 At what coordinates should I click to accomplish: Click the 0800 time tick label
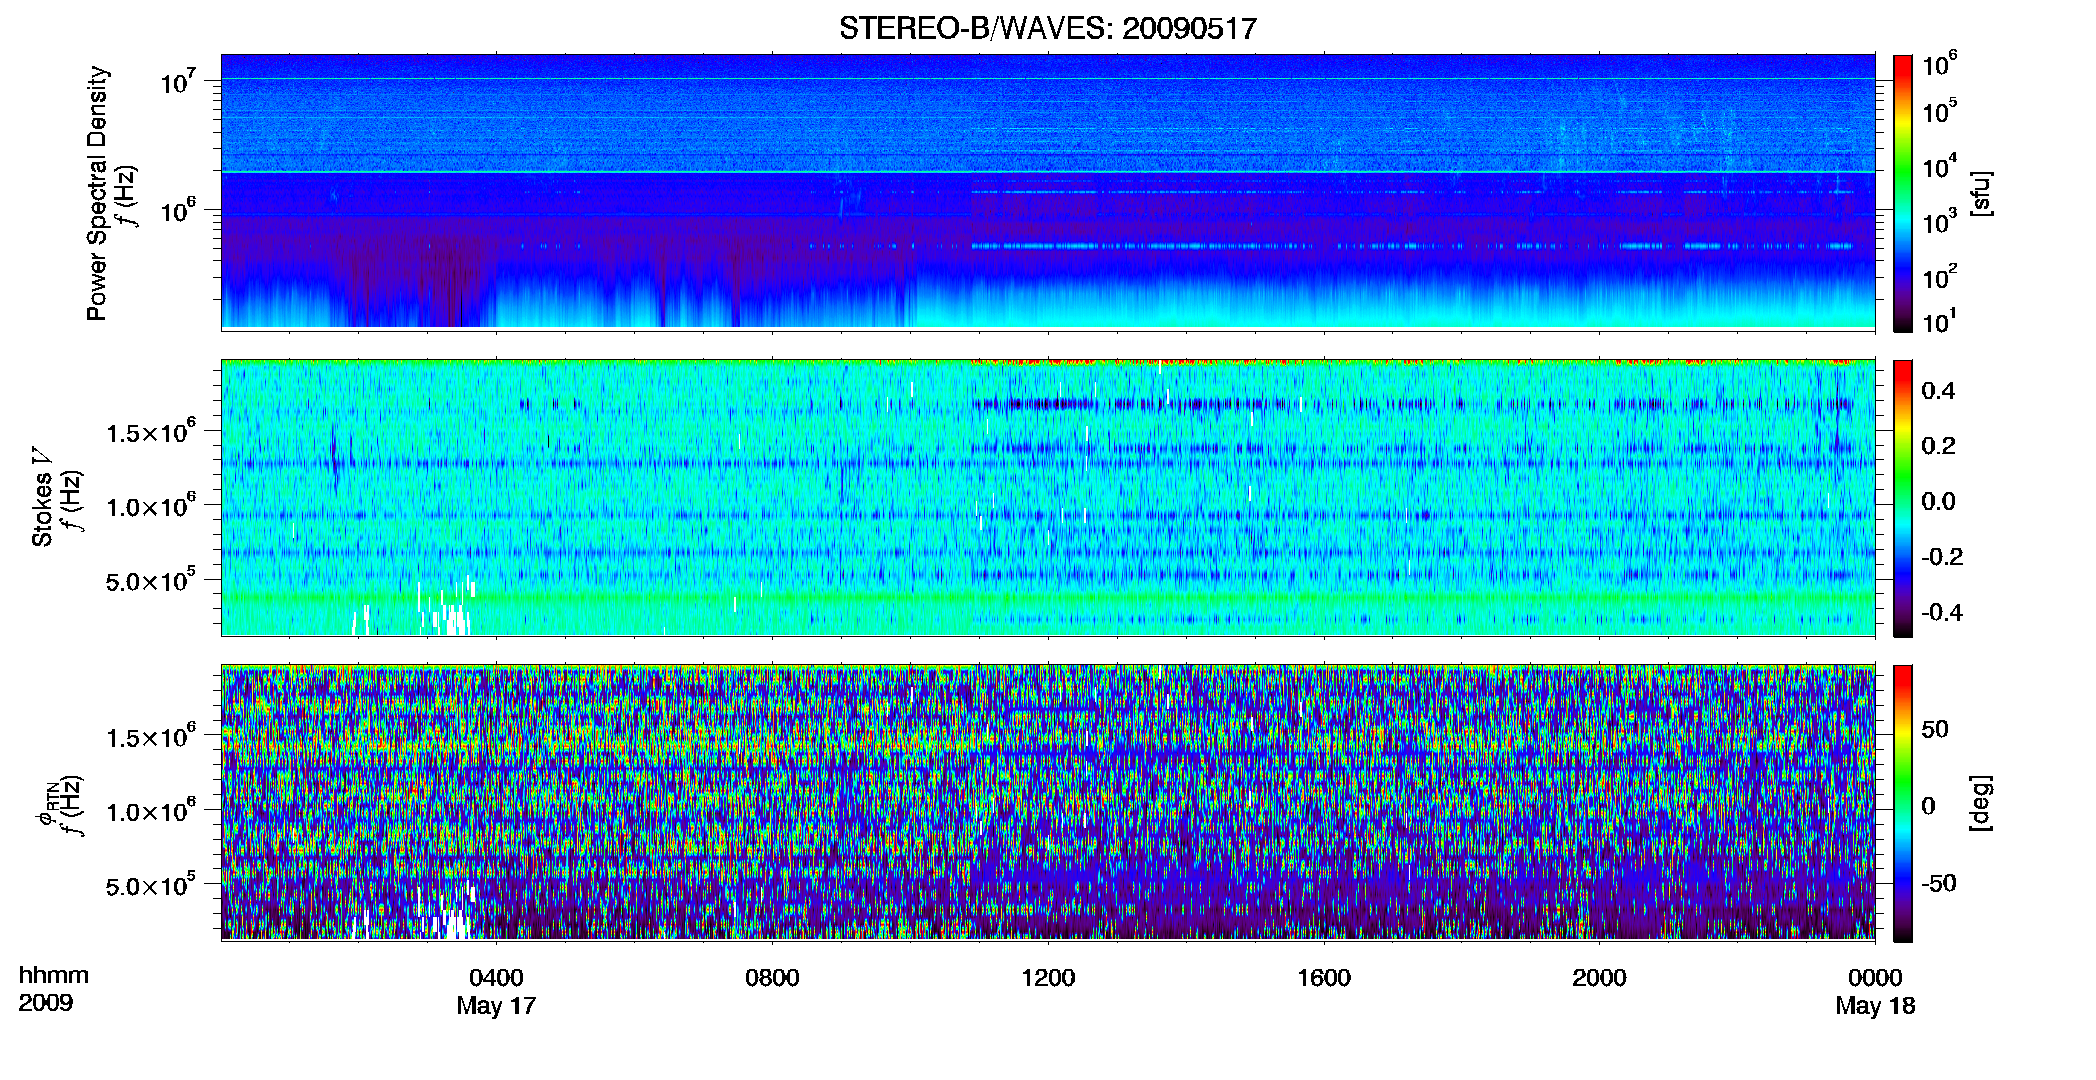(772, 978)
